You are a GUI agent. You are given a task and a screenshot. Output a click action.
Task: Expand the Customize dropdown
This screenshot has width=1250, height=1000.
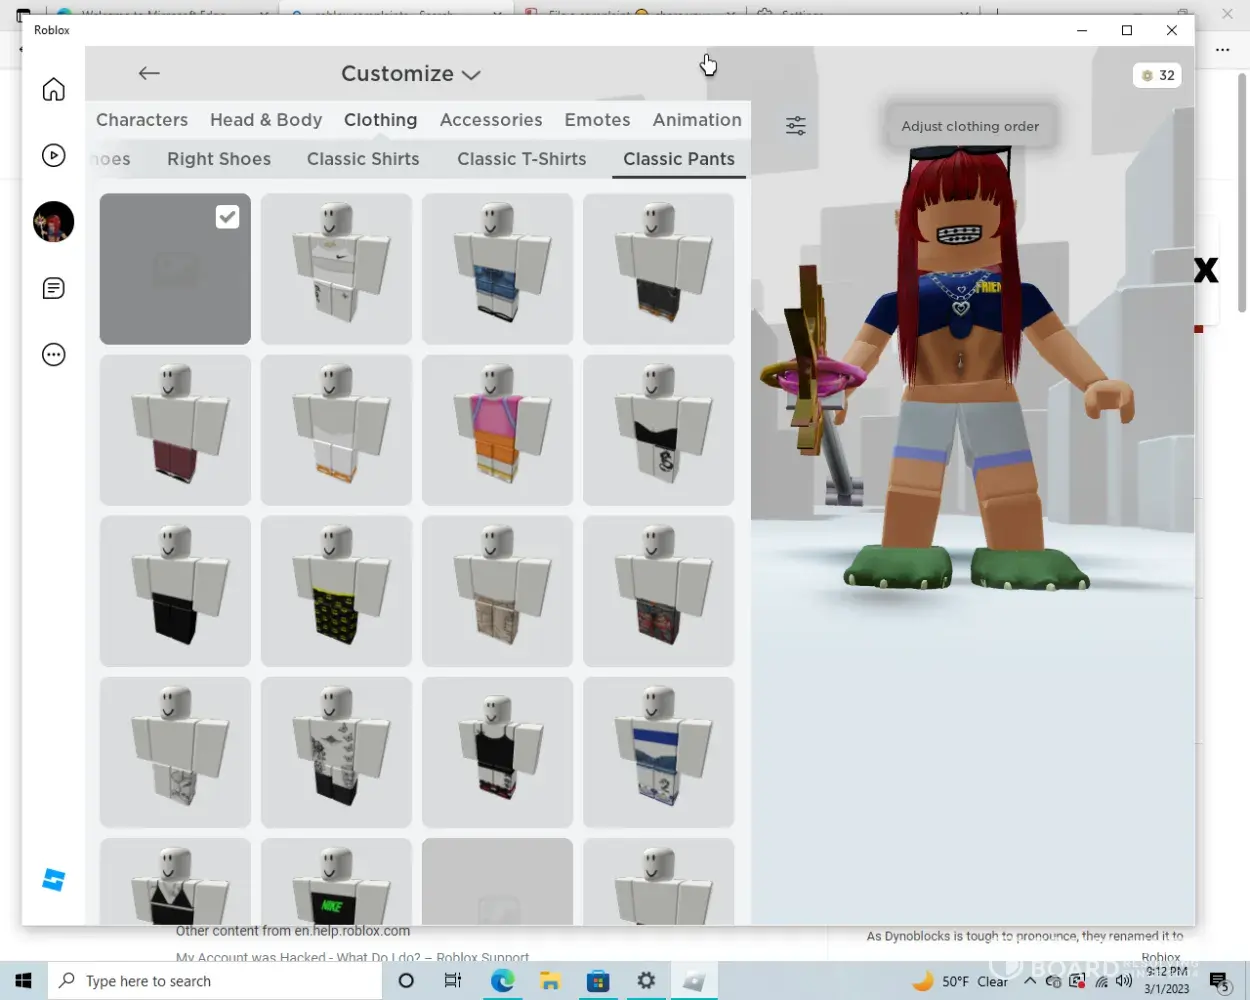point(411,74)
